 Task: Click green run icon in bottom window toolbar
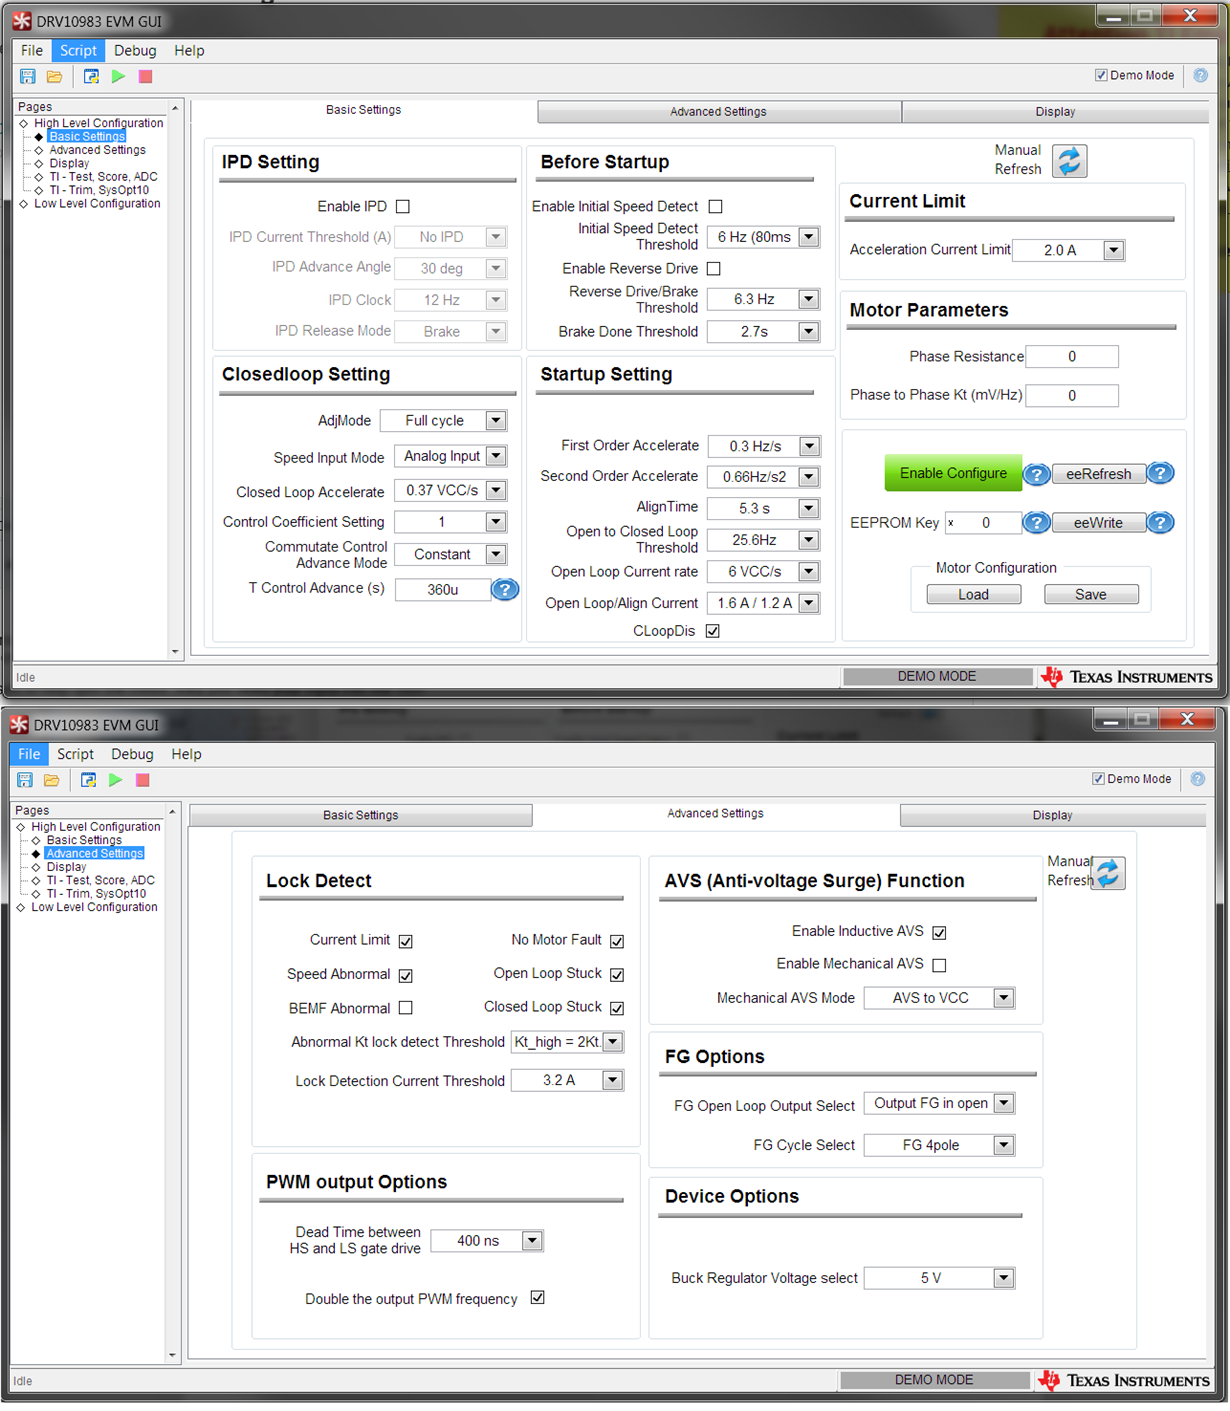[x=116, y=780]
